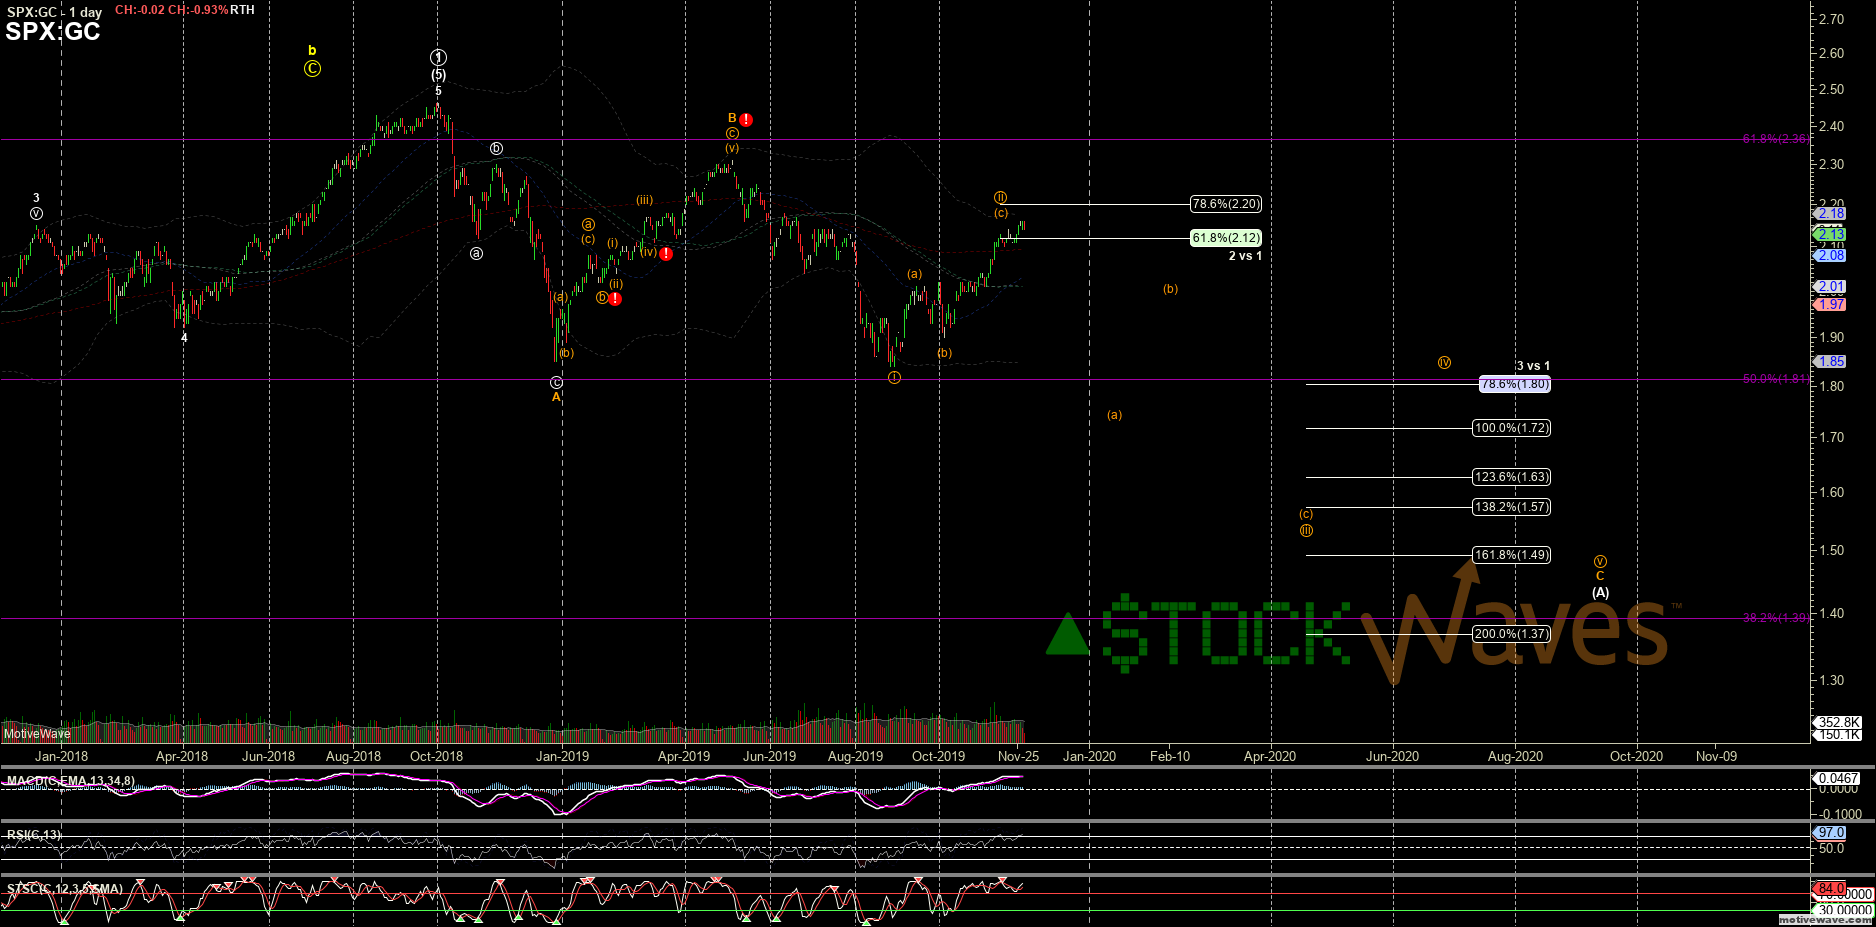Click the red alert icon beside circled b
The image size is (1876, 927).
coord(616,299)
